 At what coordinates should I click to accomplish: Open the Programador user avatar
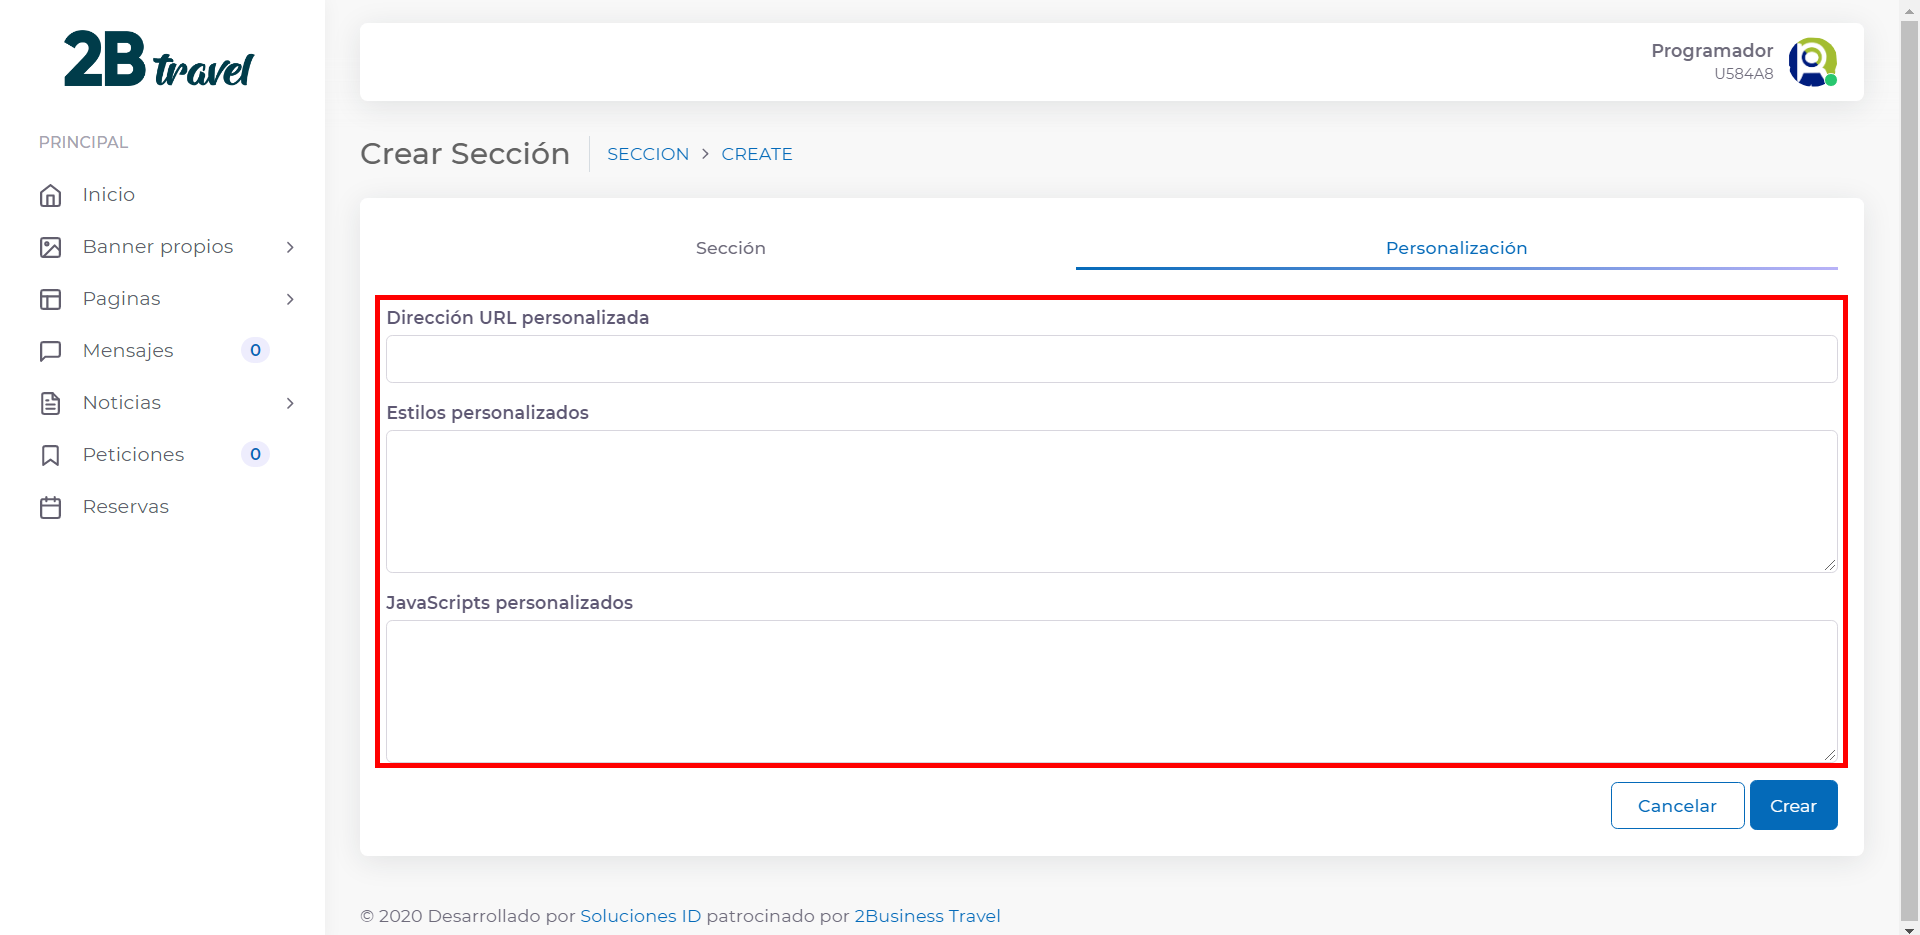[1812, 62]
